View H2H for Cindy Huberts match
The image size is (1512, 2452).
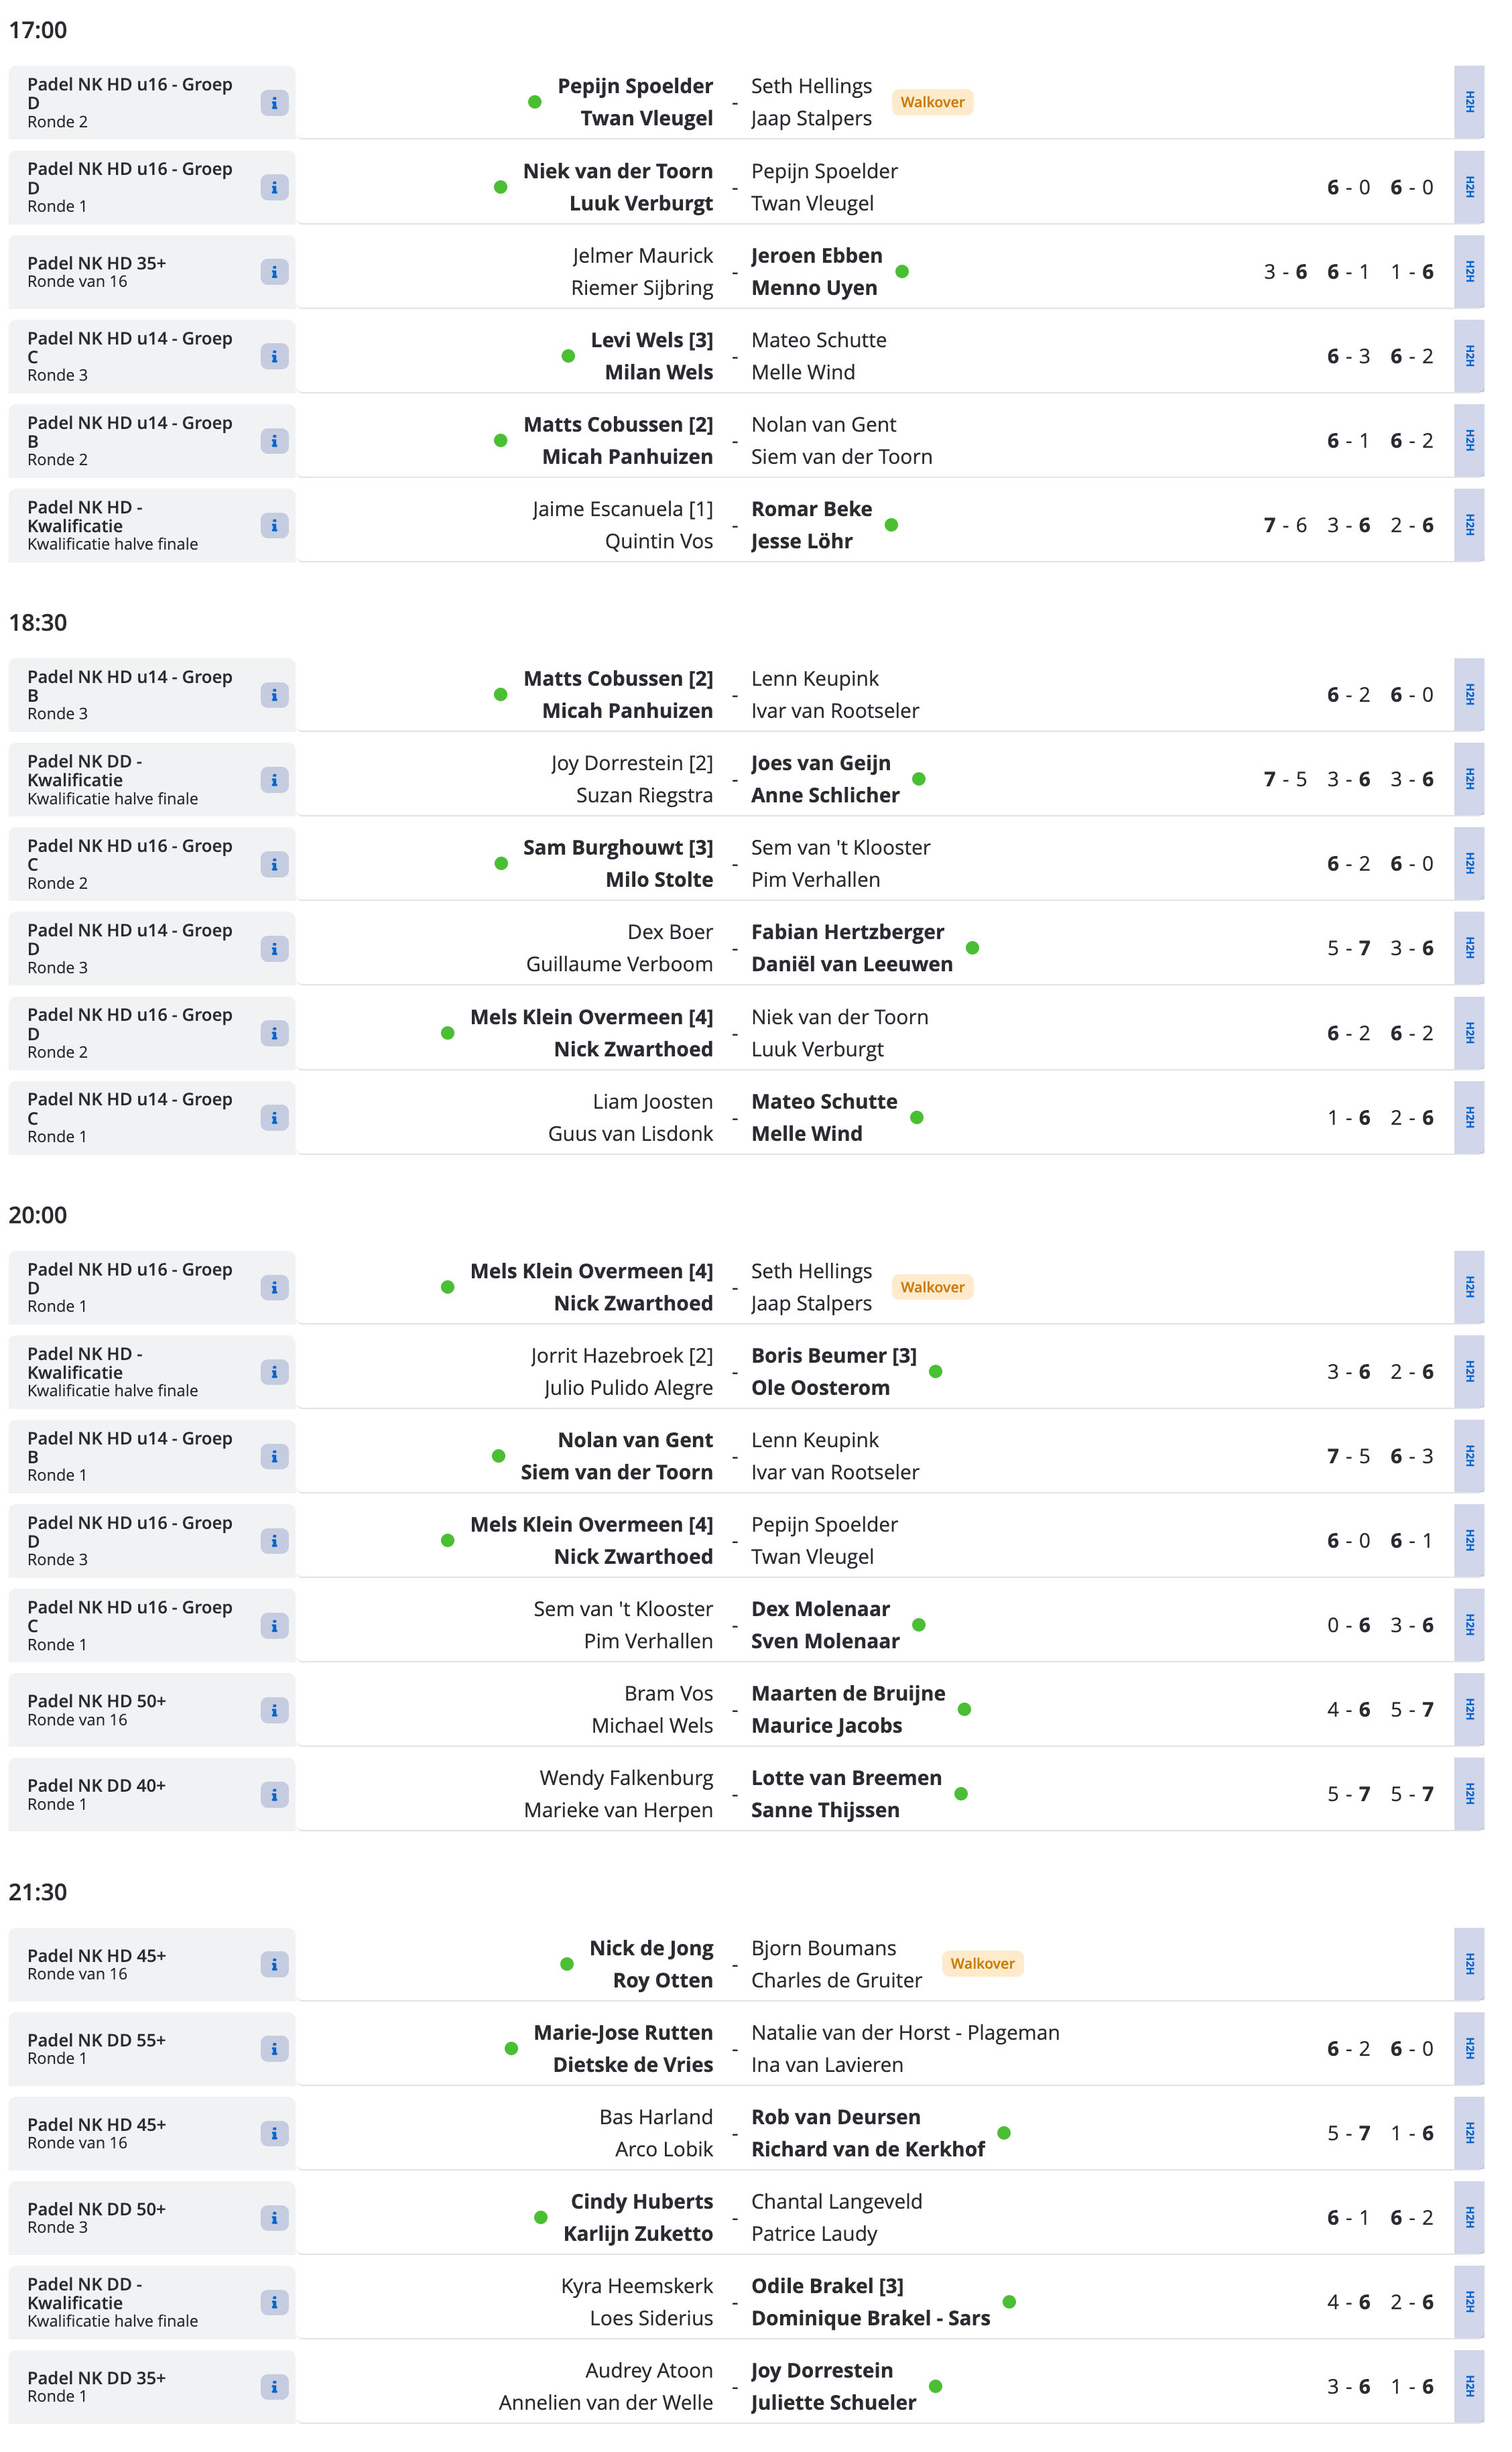pyautogui.click(x=1469, y=2218)
